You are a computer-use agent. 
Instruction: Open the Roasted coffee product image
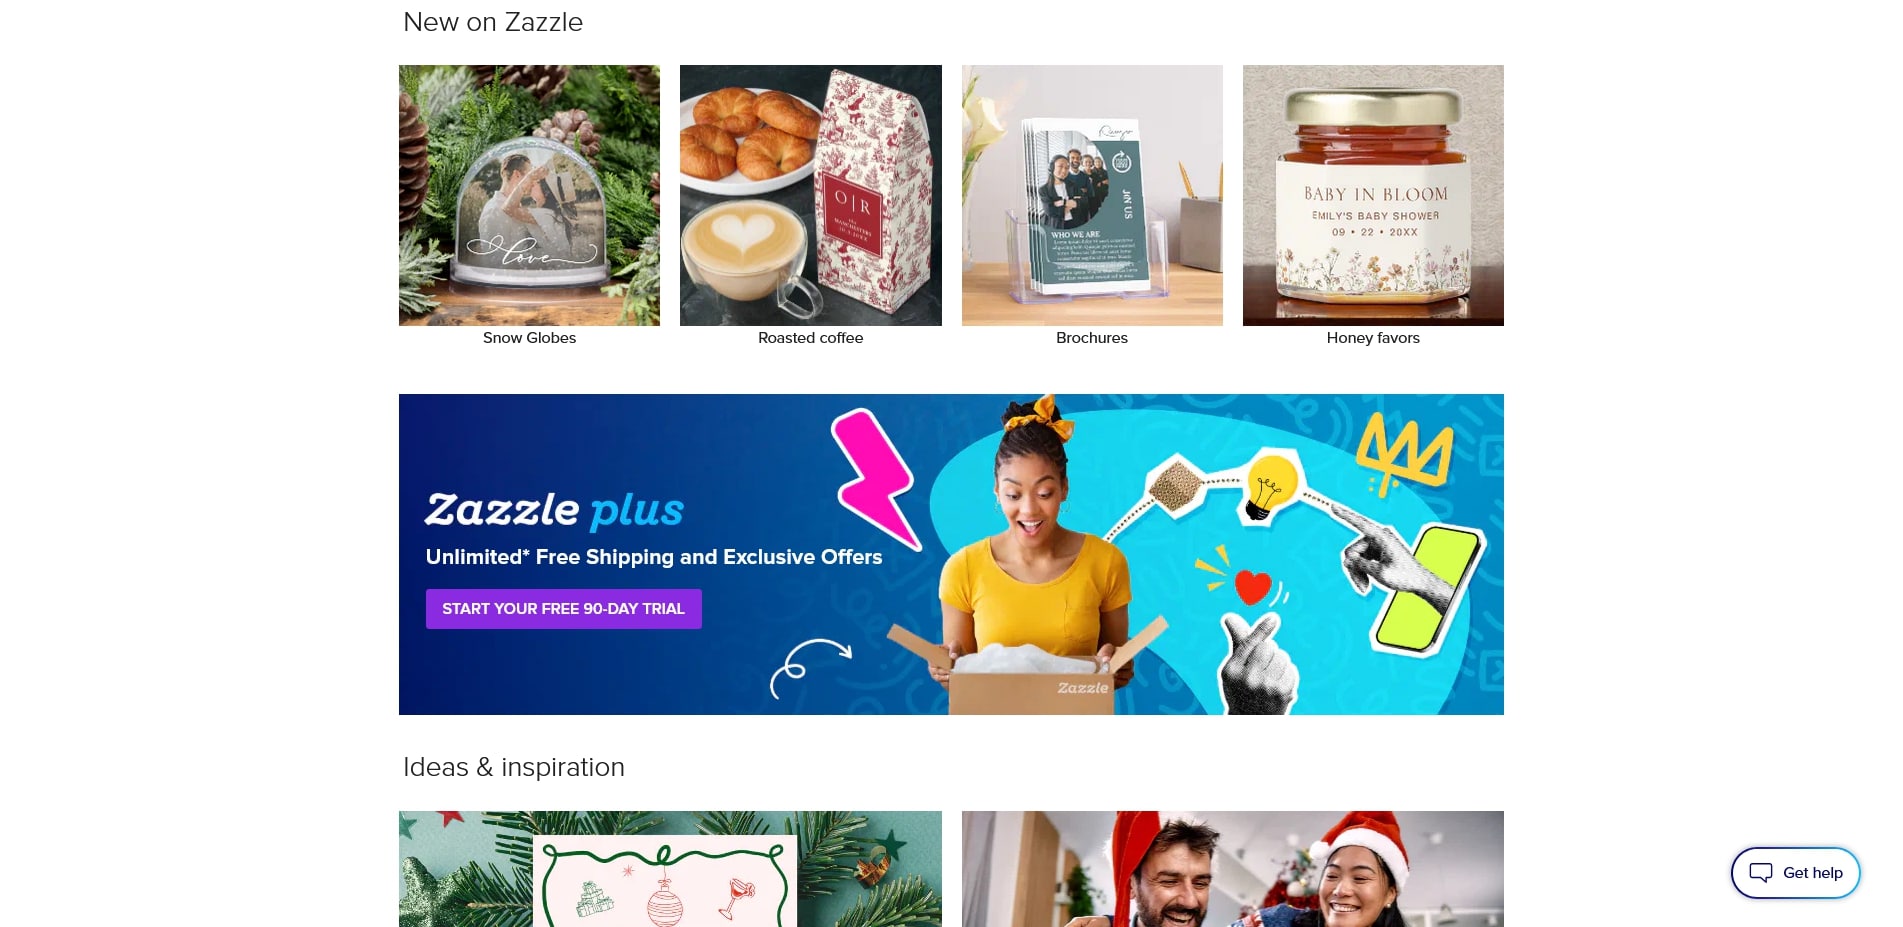tap(810, 195)
